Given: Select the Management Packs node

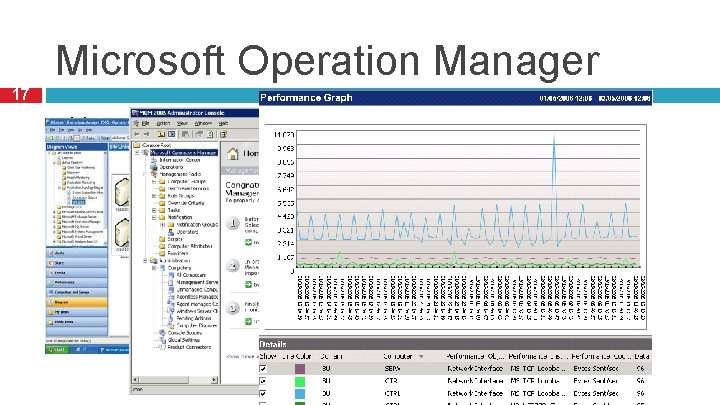Looking at the screenshot, I should [x=180, y=174].
